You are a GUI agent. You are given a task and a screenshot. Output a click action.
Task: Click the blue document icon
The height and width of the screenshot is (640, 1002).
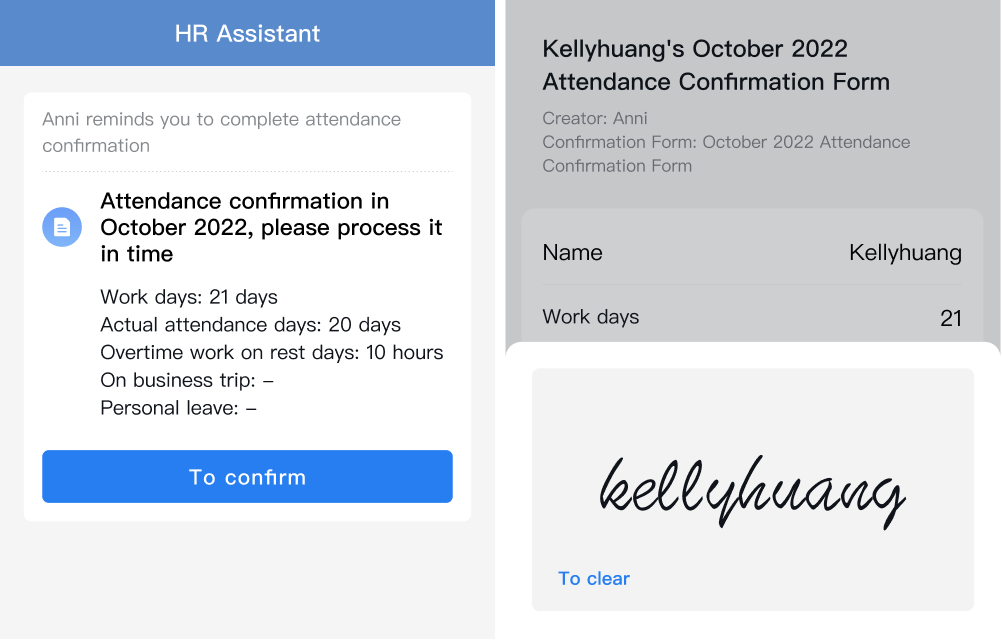[62, 227]
